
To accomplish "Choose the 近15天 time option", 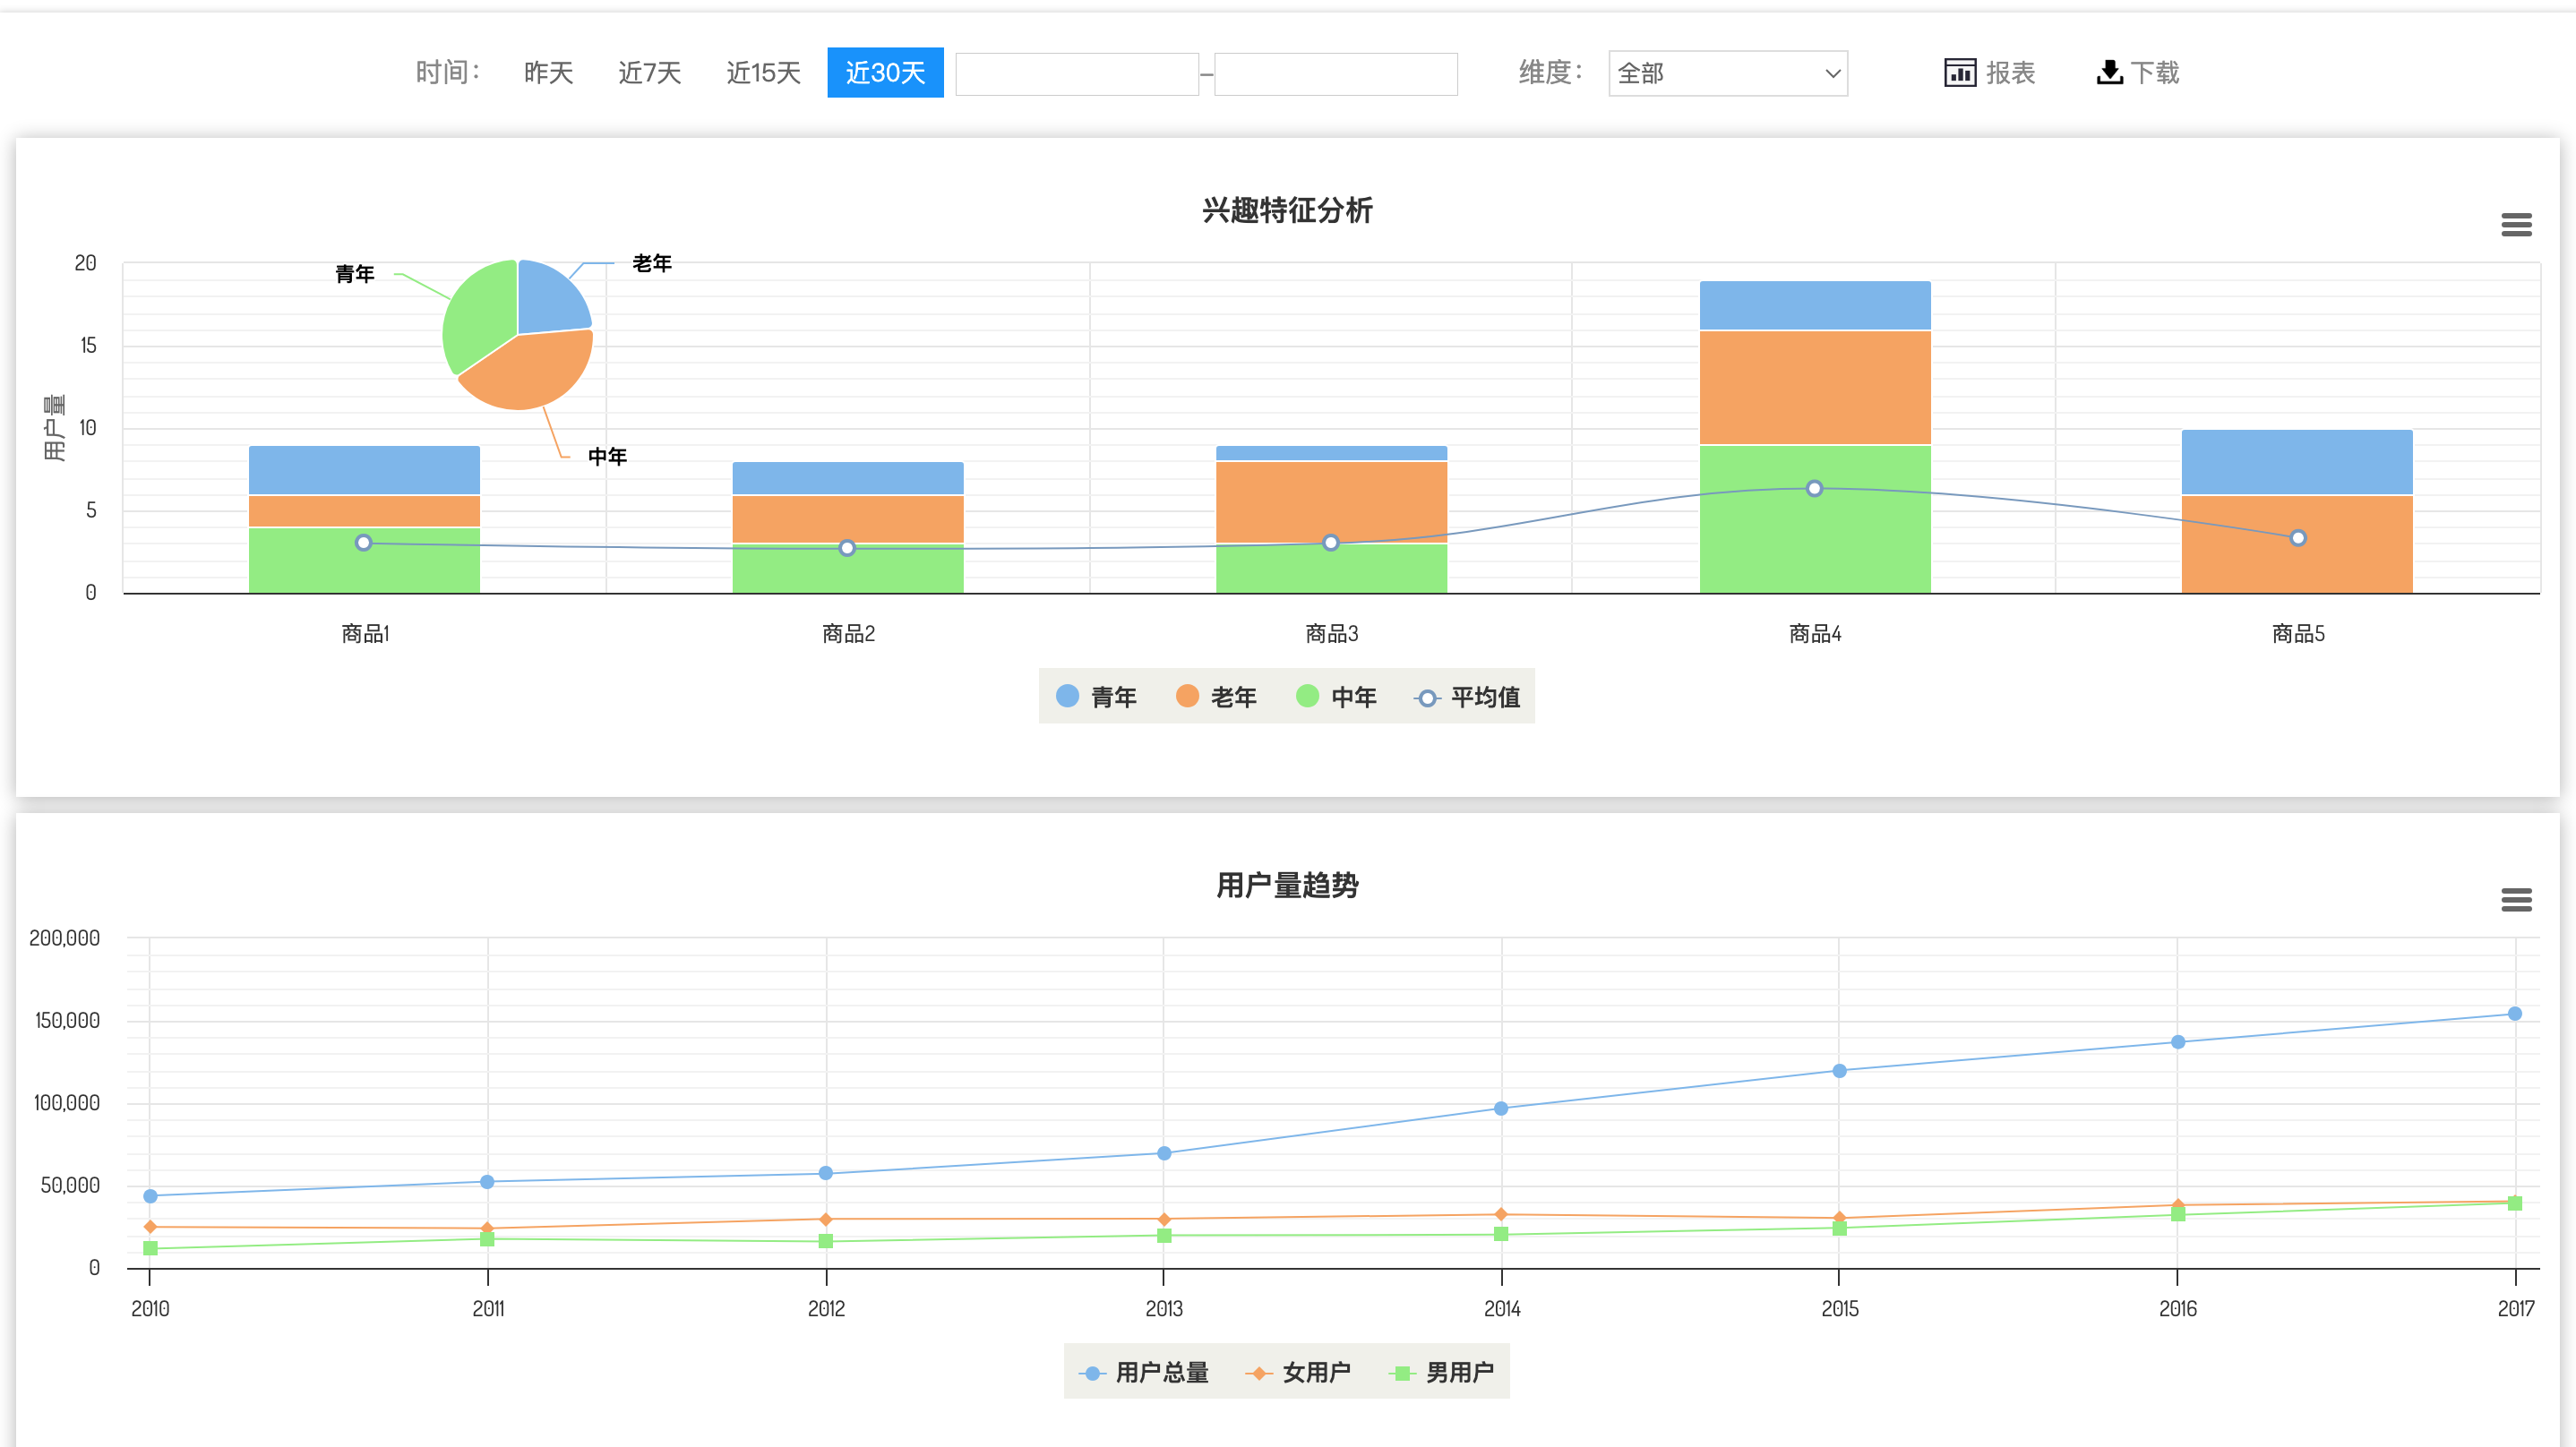I will 763,73.
